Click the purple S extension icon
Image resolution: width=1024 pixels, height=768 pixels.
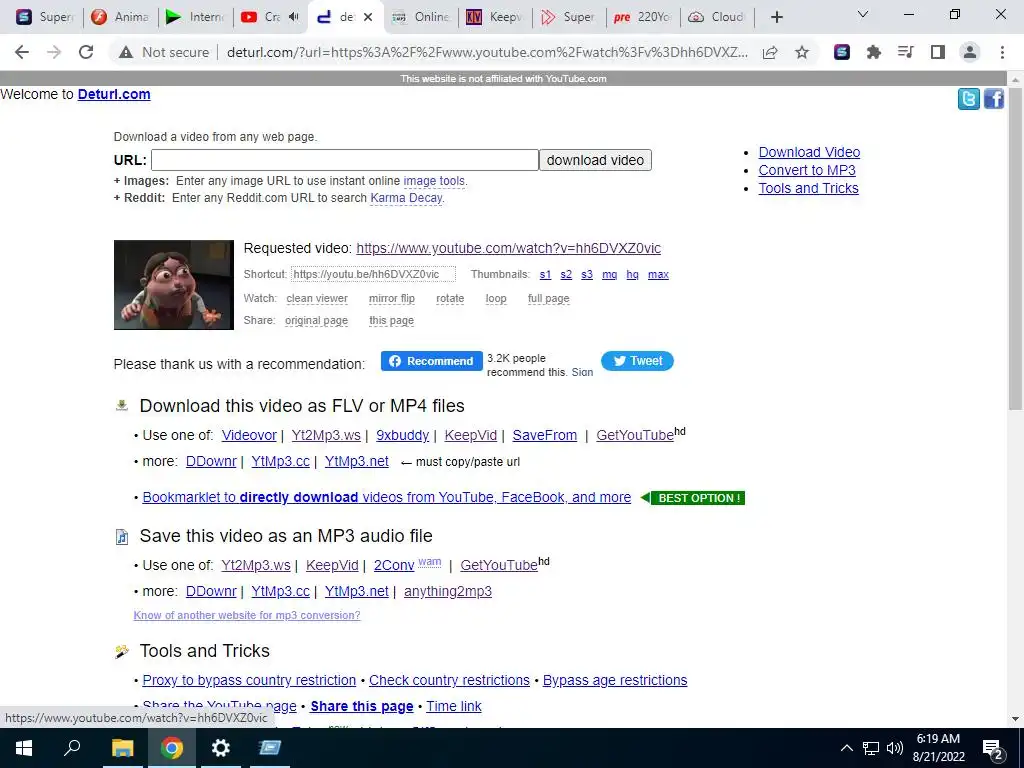842,52
